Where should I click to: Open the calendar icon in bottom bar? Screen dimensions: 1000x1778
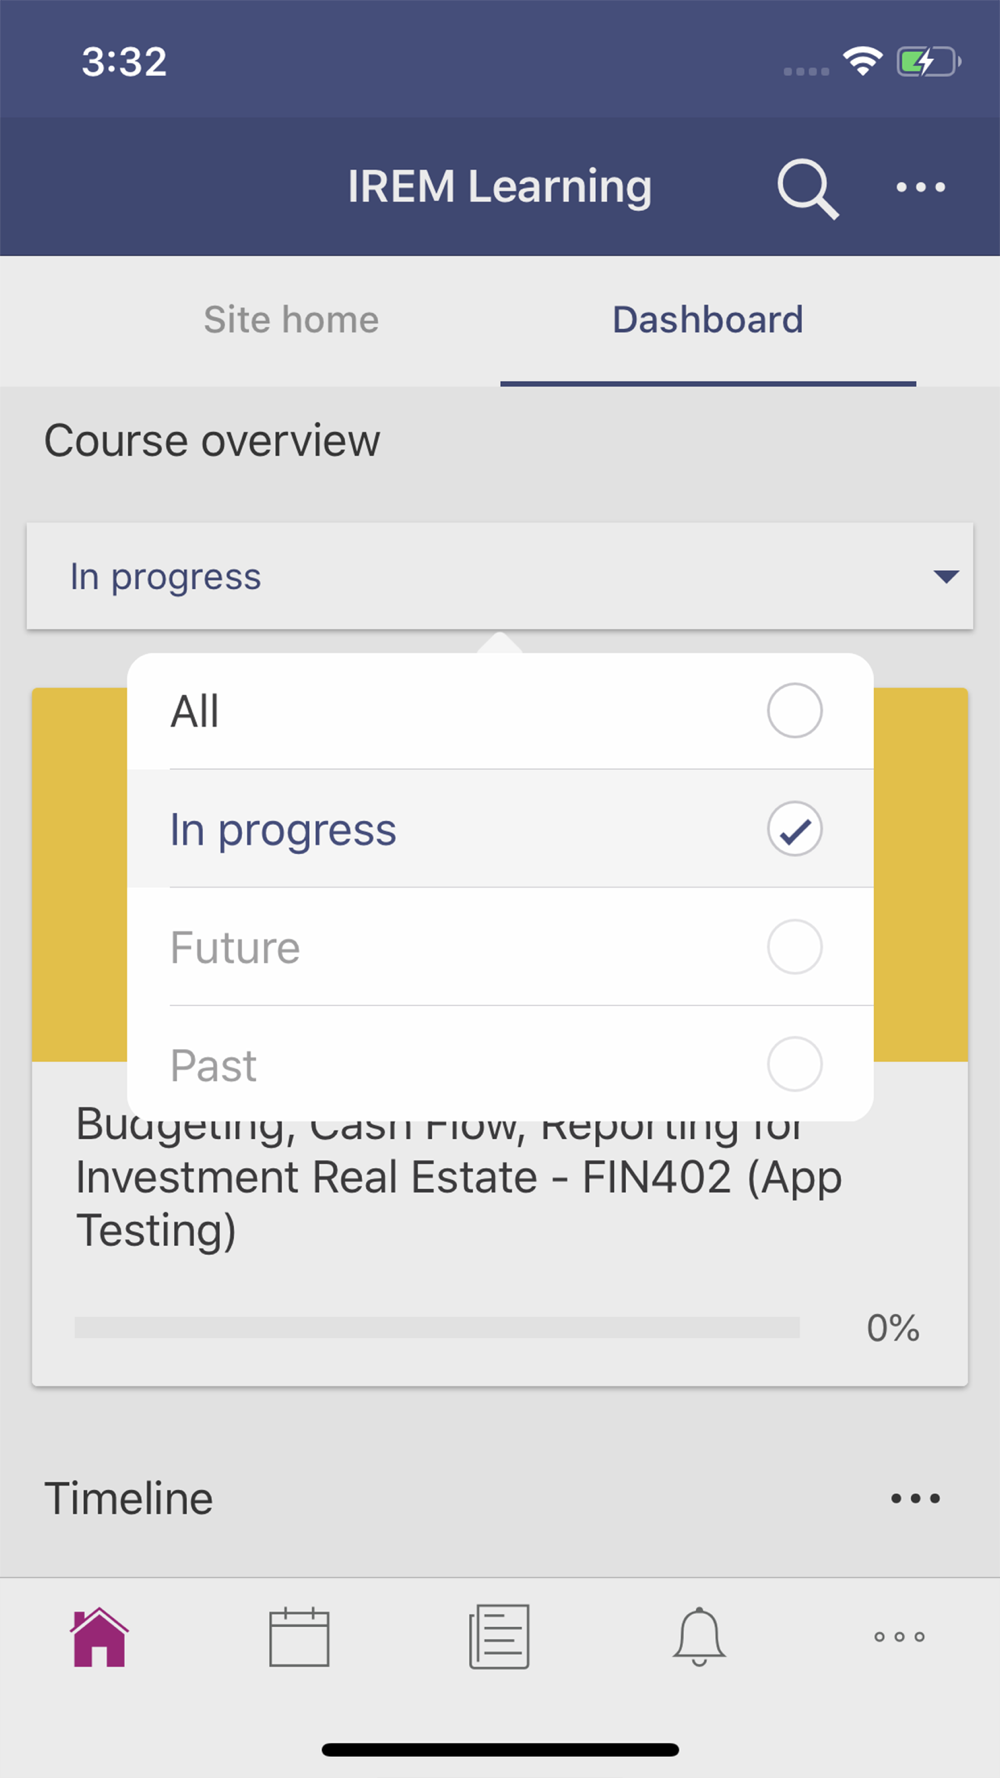[x=299, y=1637]
